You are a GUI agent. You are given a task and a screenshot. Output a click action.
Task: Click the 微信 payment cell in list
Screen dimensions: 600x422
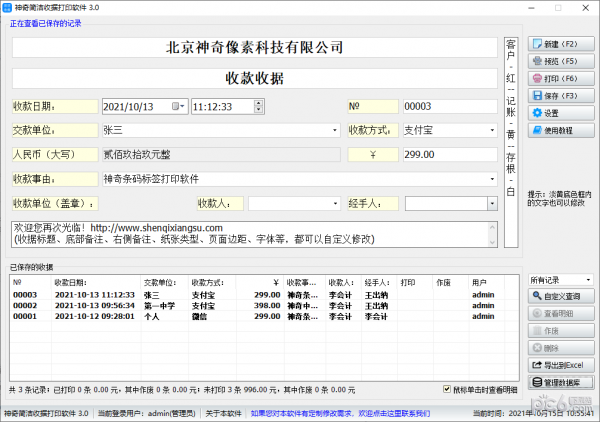(x=199, y=316)
